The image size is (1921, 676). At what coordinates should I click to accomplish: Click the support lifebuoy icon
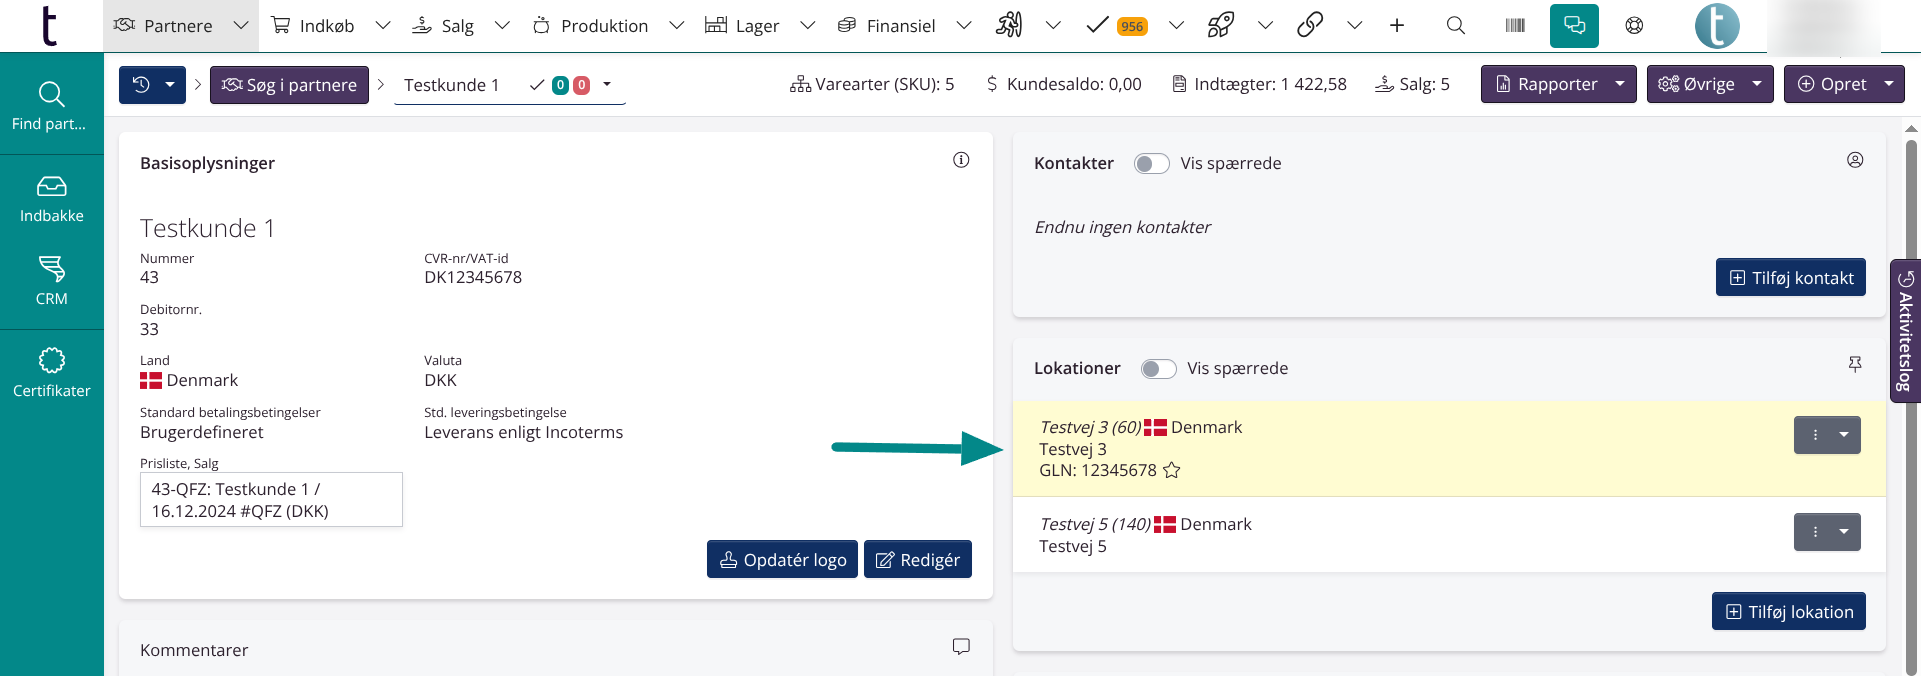(1634, 26)
